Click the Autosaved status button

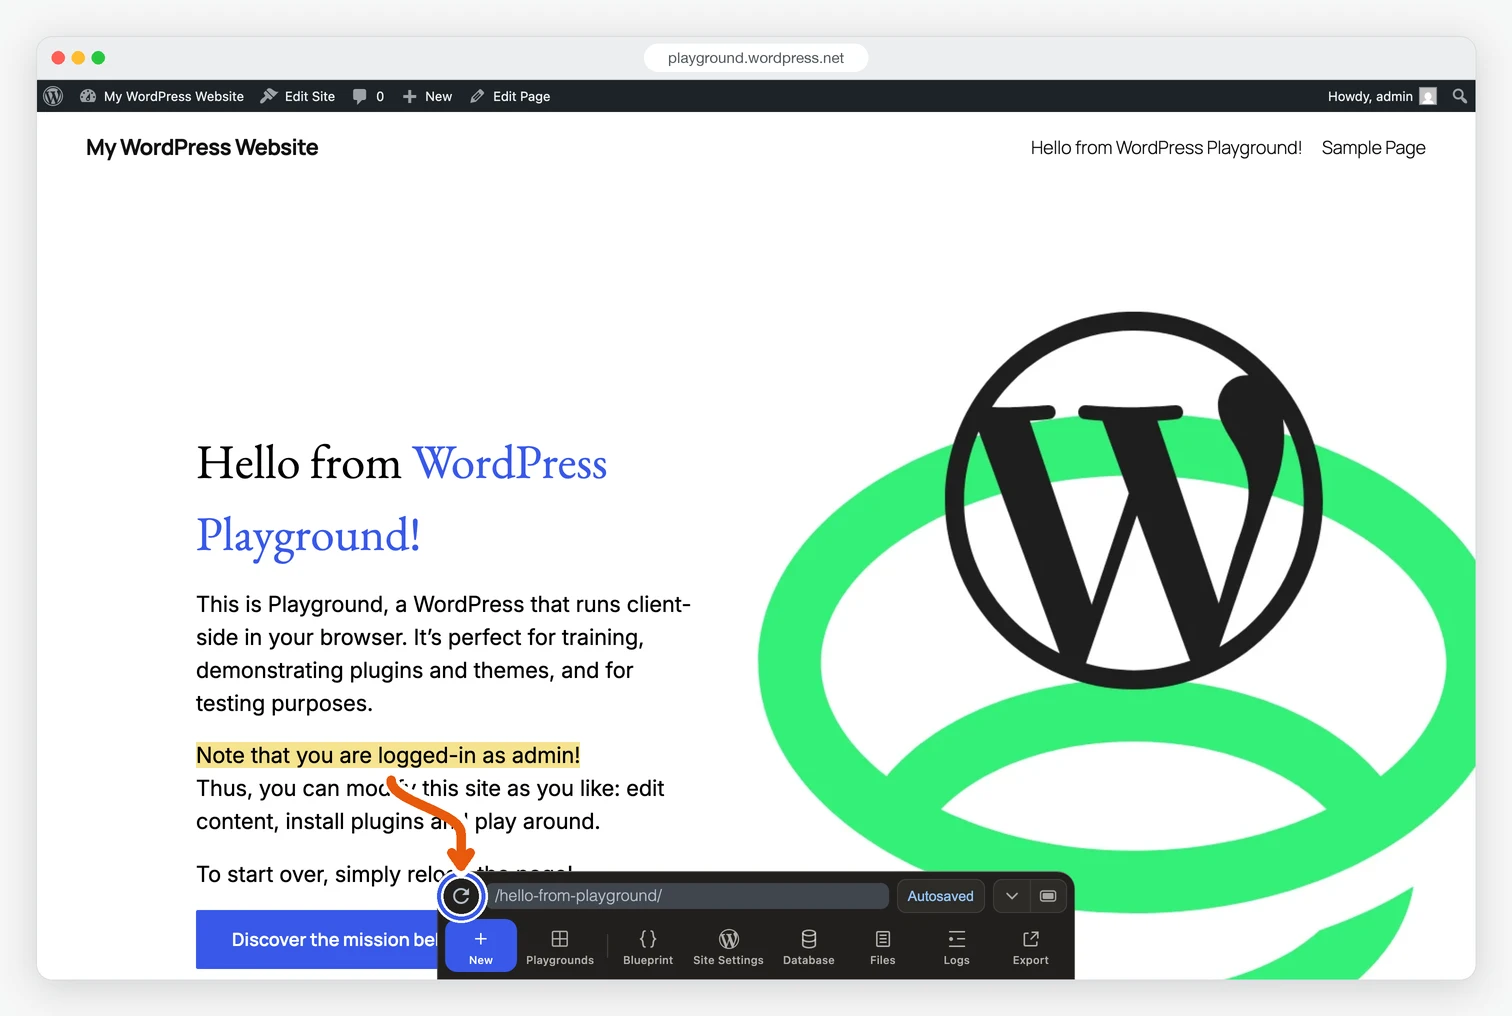[x=940, y=896]
